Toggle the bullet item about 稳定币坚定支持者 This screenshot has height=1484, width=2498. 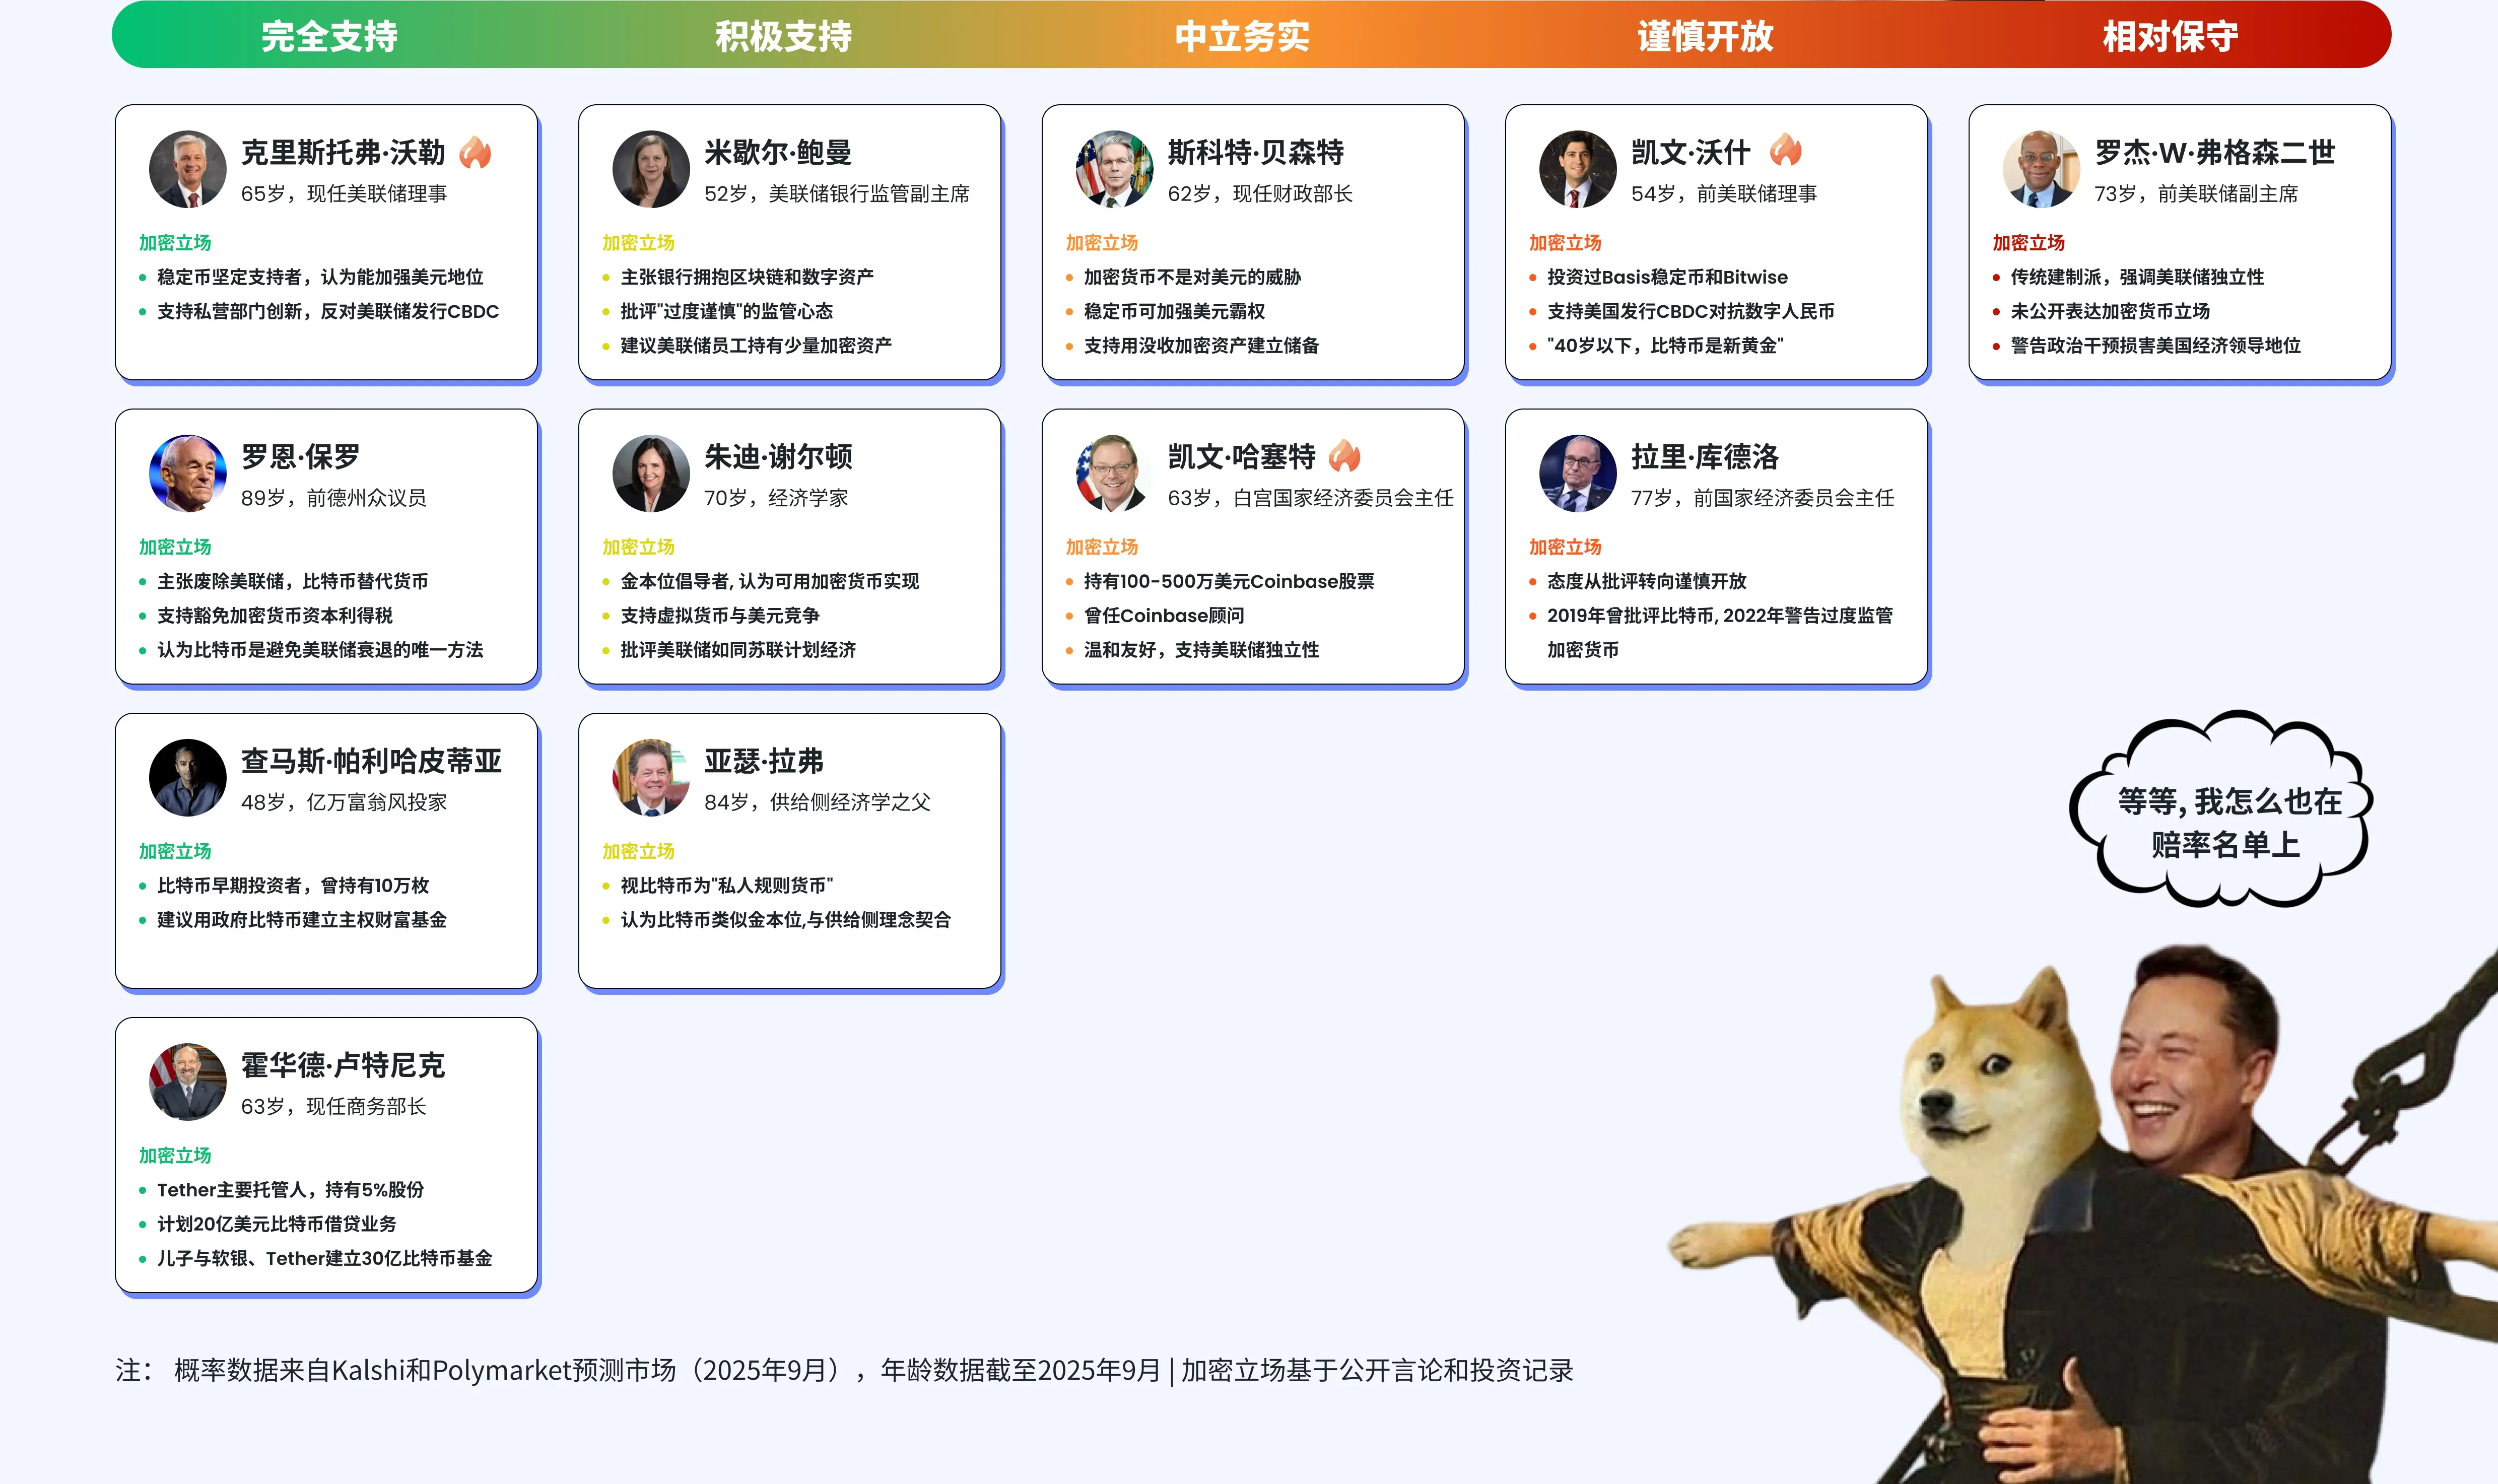pyautogui.click(x=320, y=277)
